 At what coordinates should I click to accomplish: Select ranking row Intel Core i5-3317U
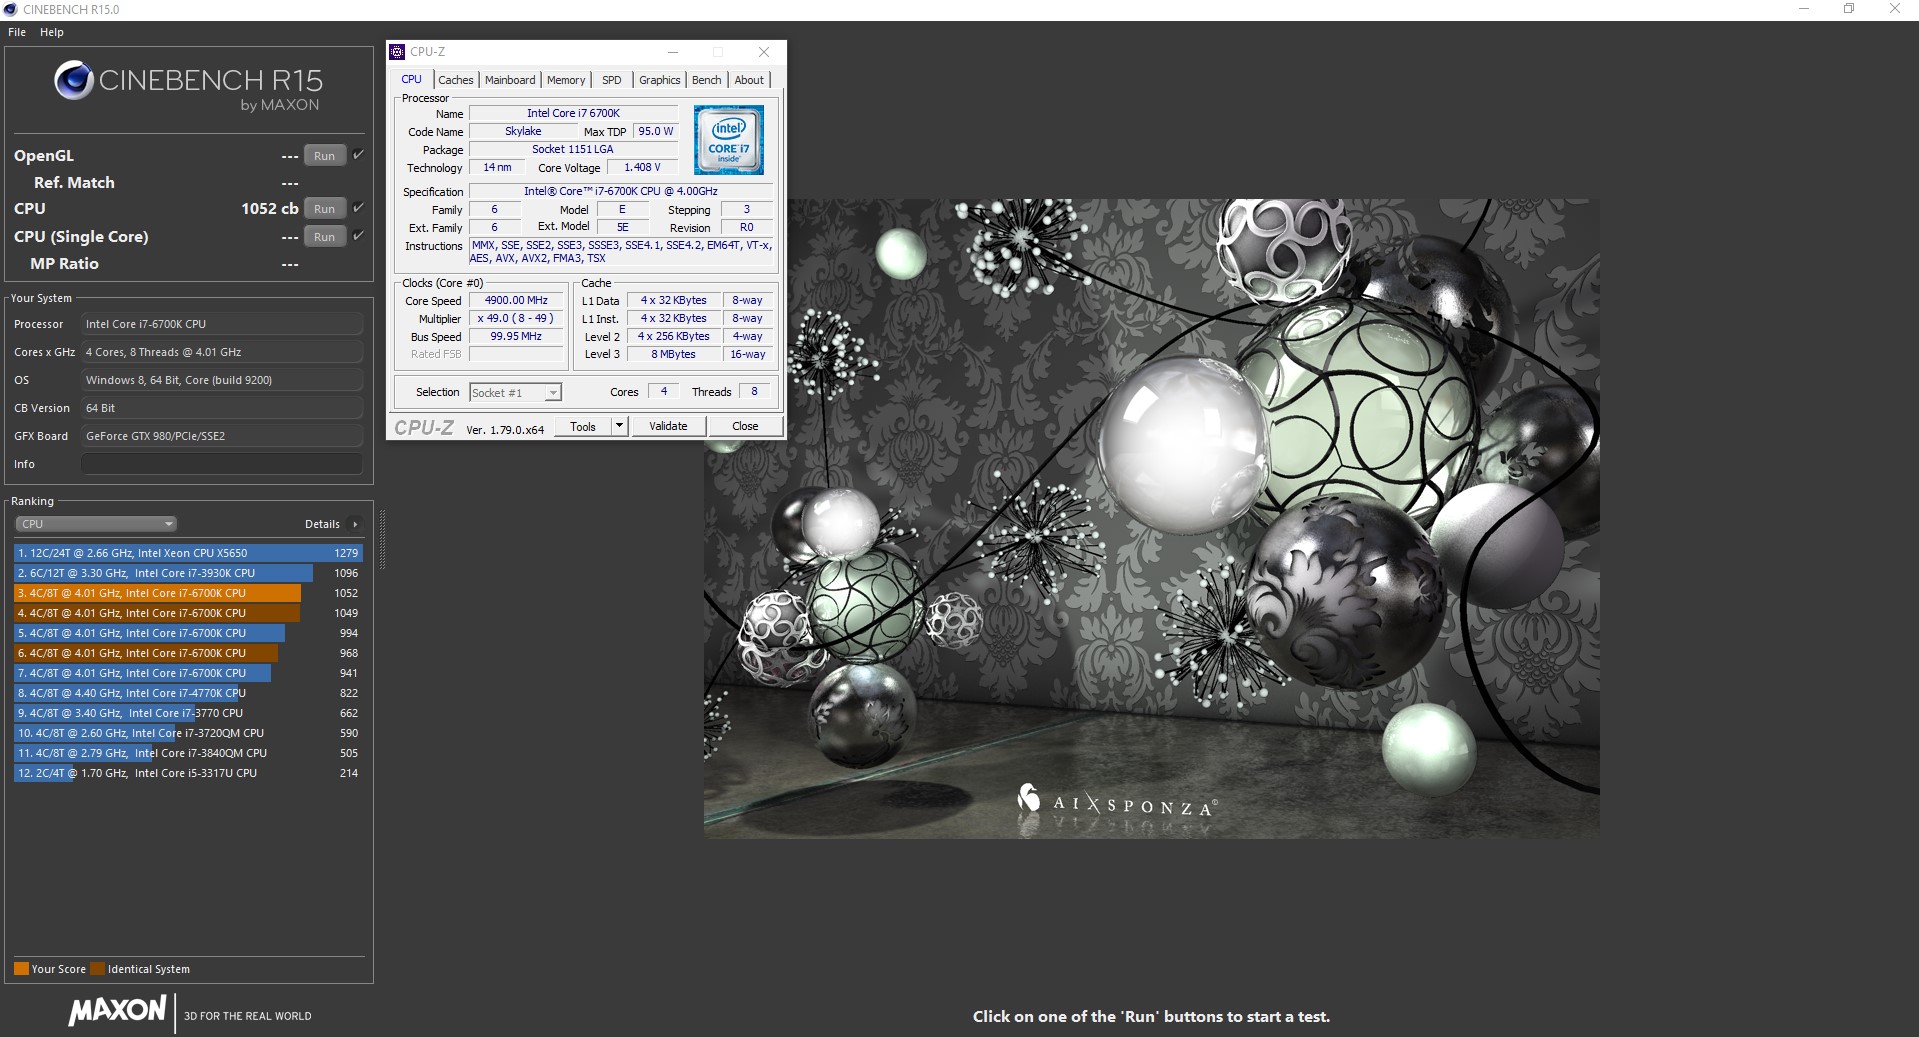[x=188, y=773]
